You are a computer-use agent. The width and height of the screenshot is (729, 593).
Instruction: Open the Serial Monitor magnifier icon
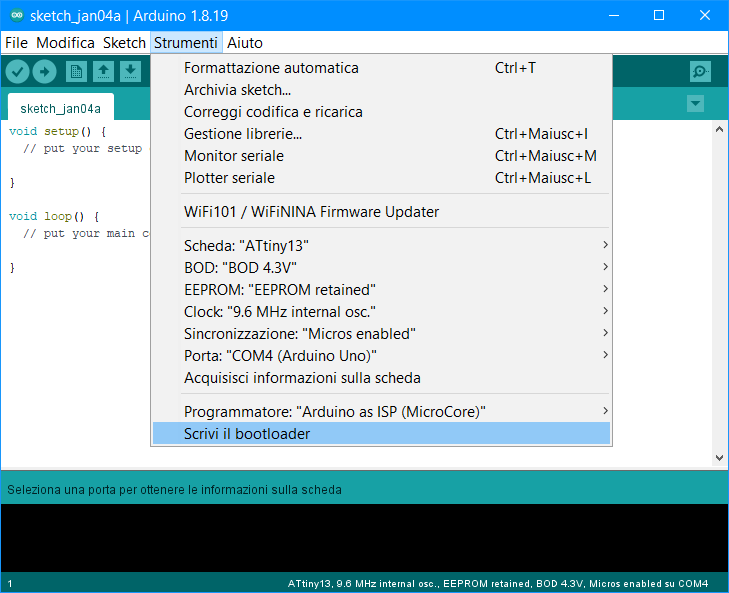click(x=700, y=71)
